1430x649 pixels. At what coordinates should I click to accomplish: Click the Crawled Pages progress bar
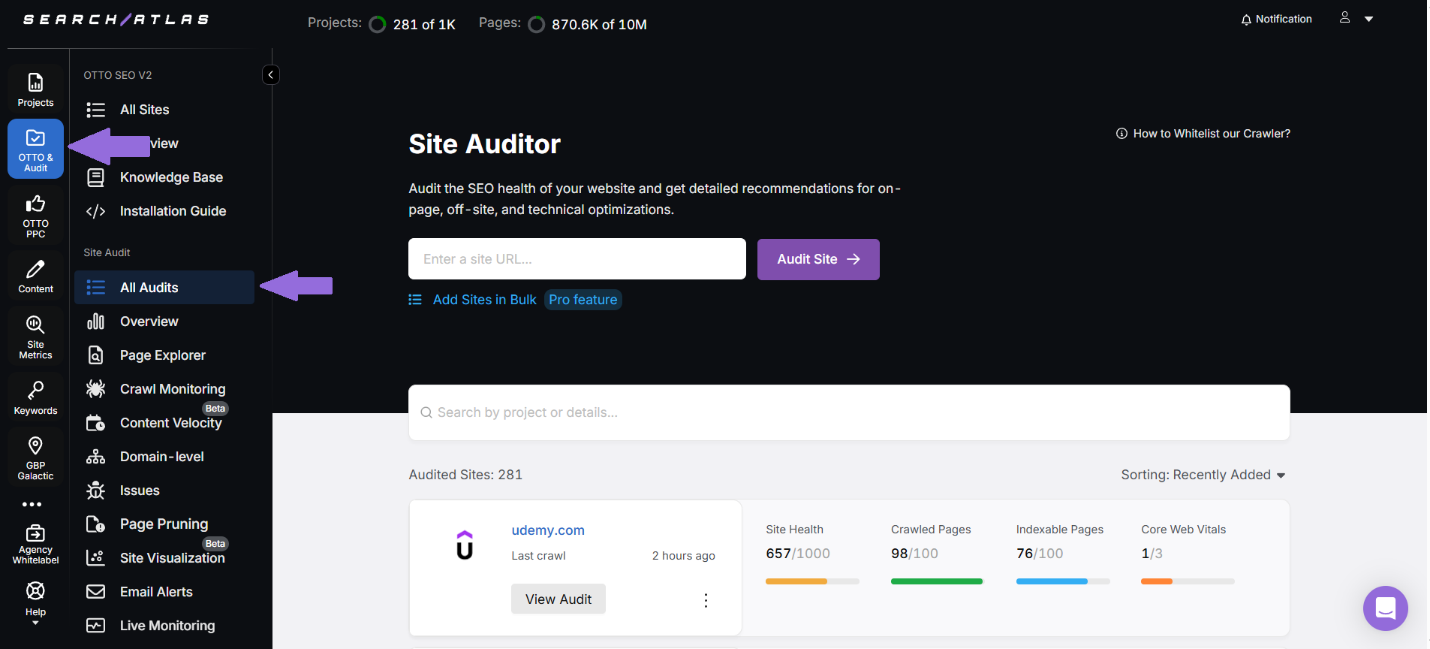[937, 581]
